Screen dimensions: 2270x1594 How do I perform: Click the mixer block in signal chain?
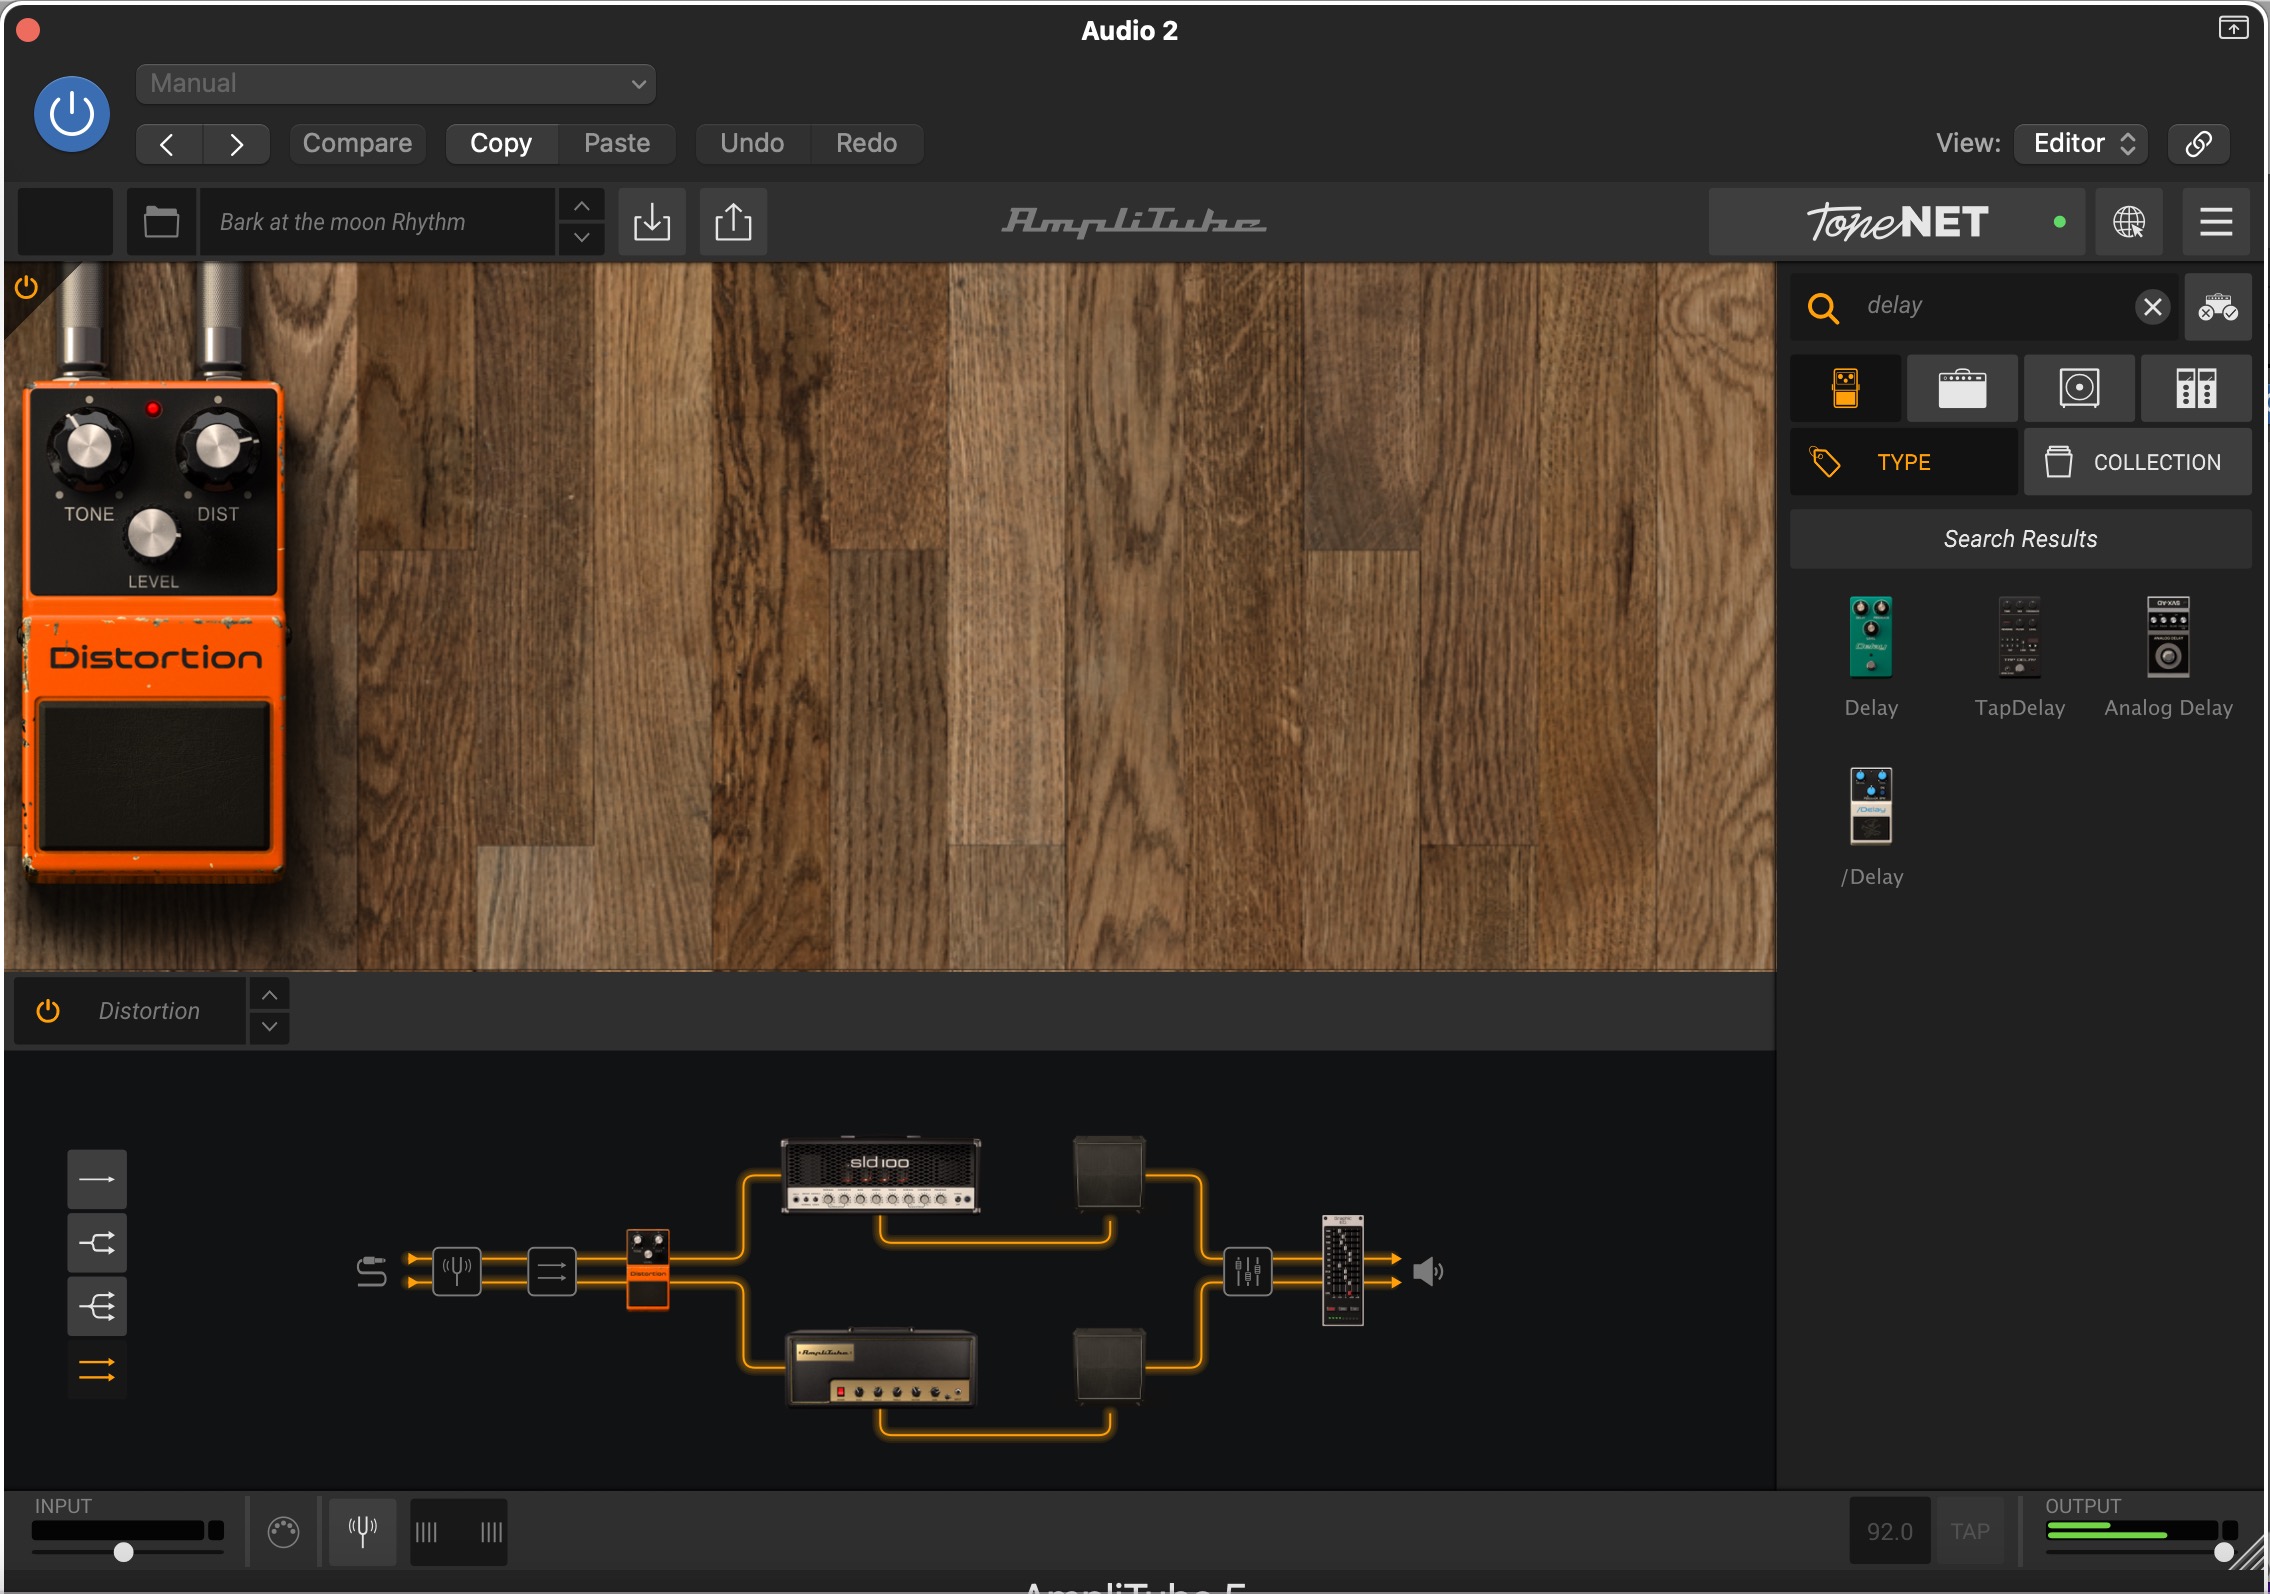point(1248,1272)
